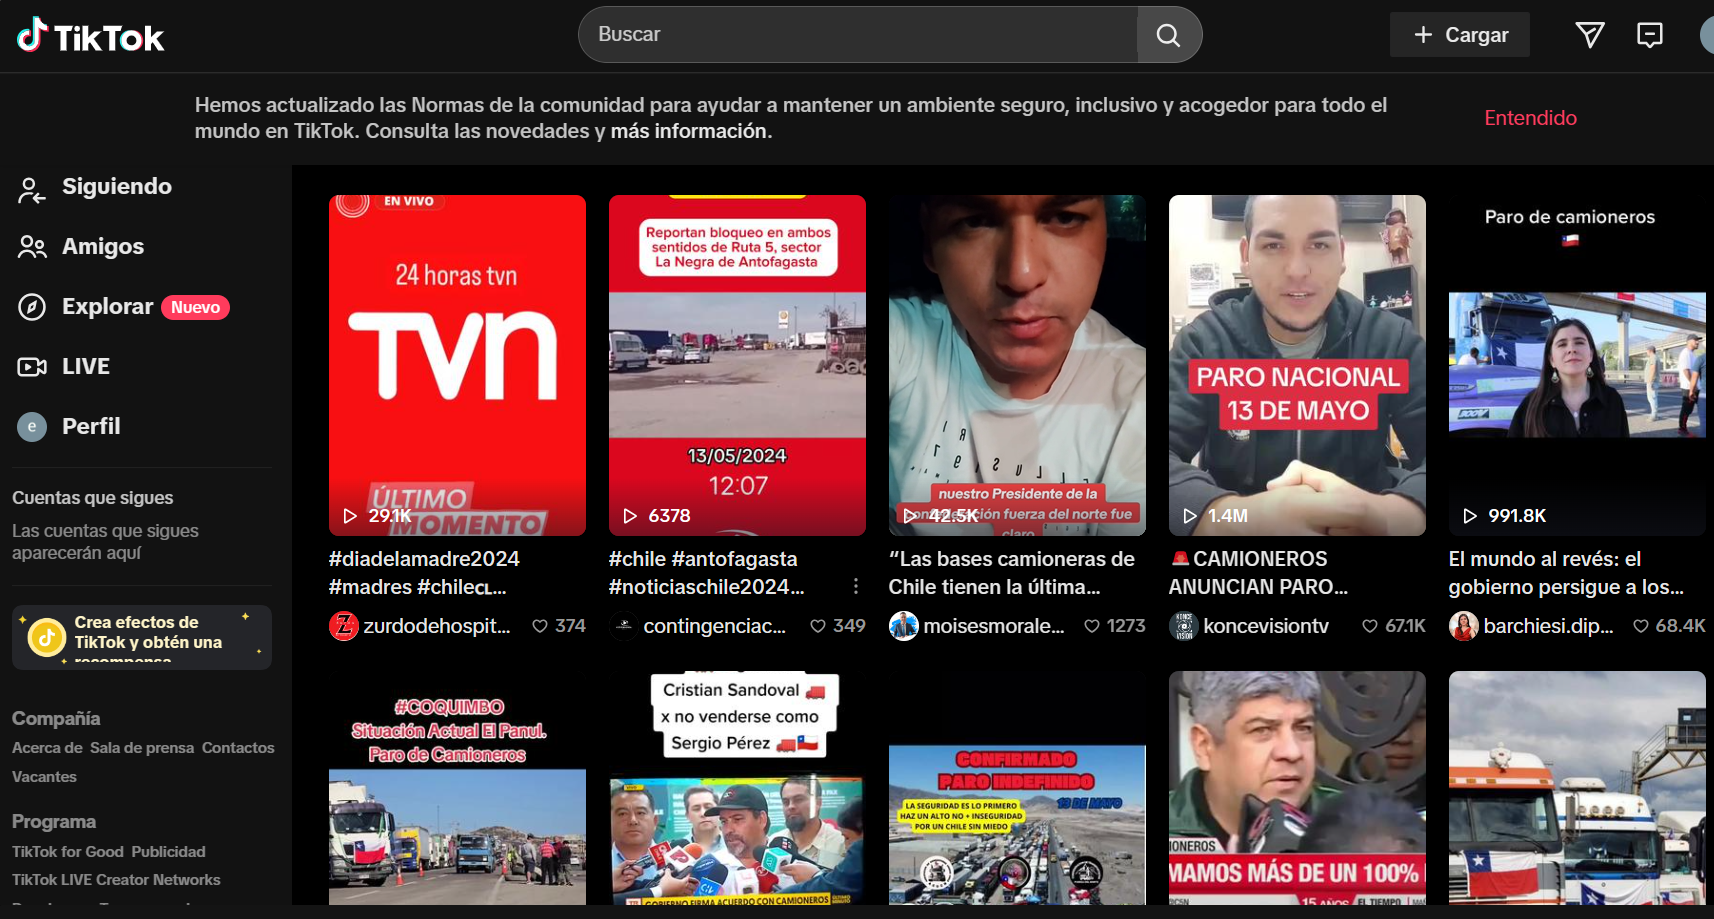The width and height of the screenshot is (1714, 919).
Task: Click zurdodehospit profile avatar
Action: [343, 626]
